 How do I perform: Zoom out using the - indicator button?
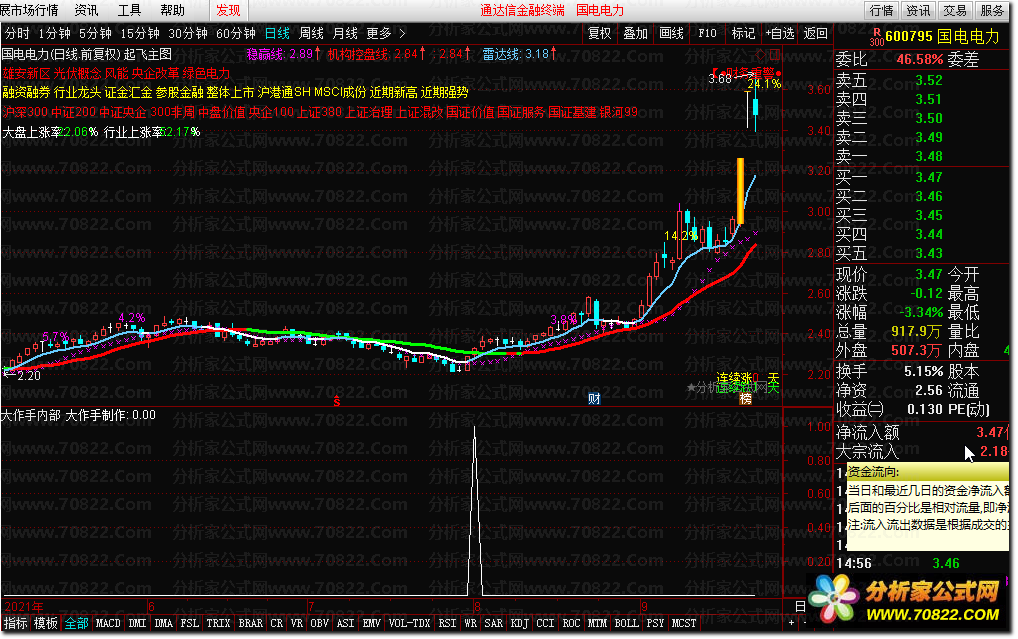pyautogui.click(x=806, y=623)
